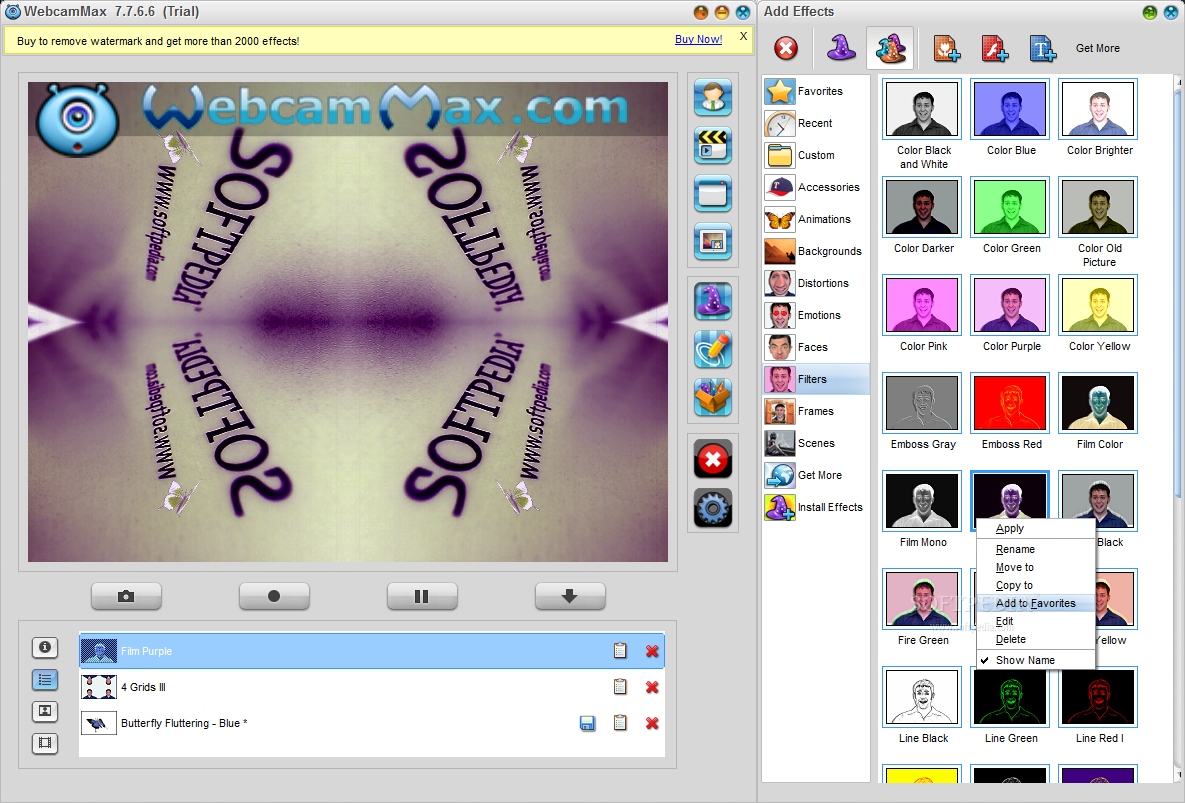
Task: Open the Animations category
Action: click(816, 219)
